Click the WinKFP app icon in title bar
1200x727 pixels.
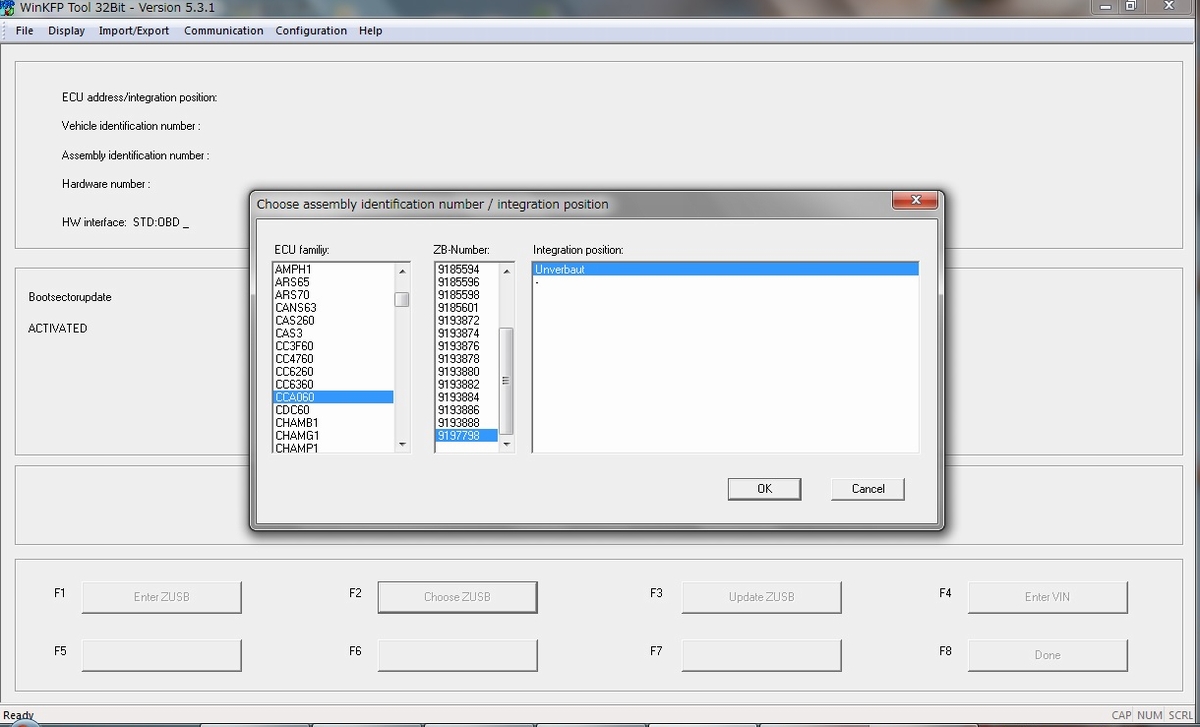(x=9, y=7)
